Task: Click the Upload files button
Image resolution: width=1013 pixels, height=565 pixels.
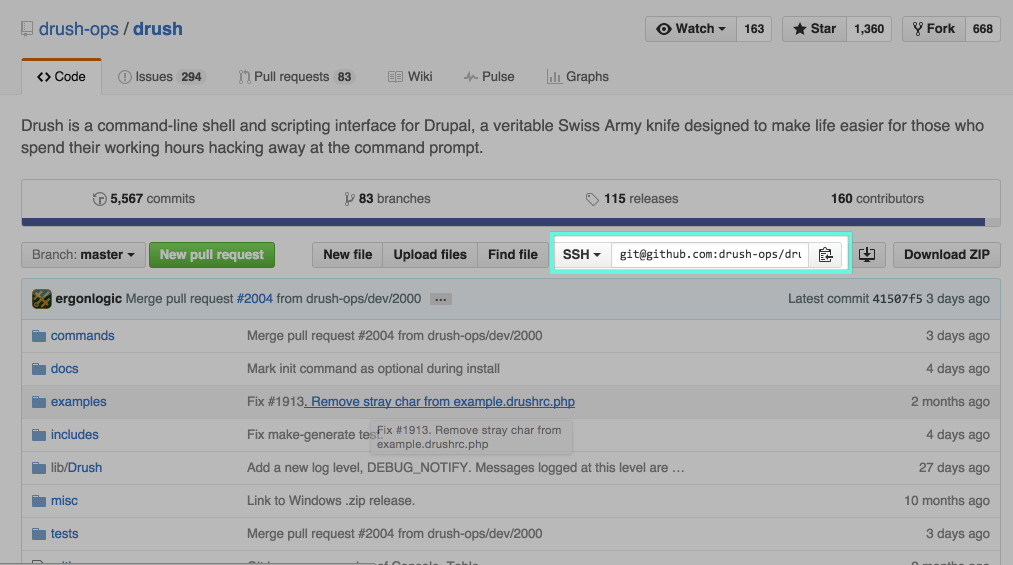Action: 430,254
